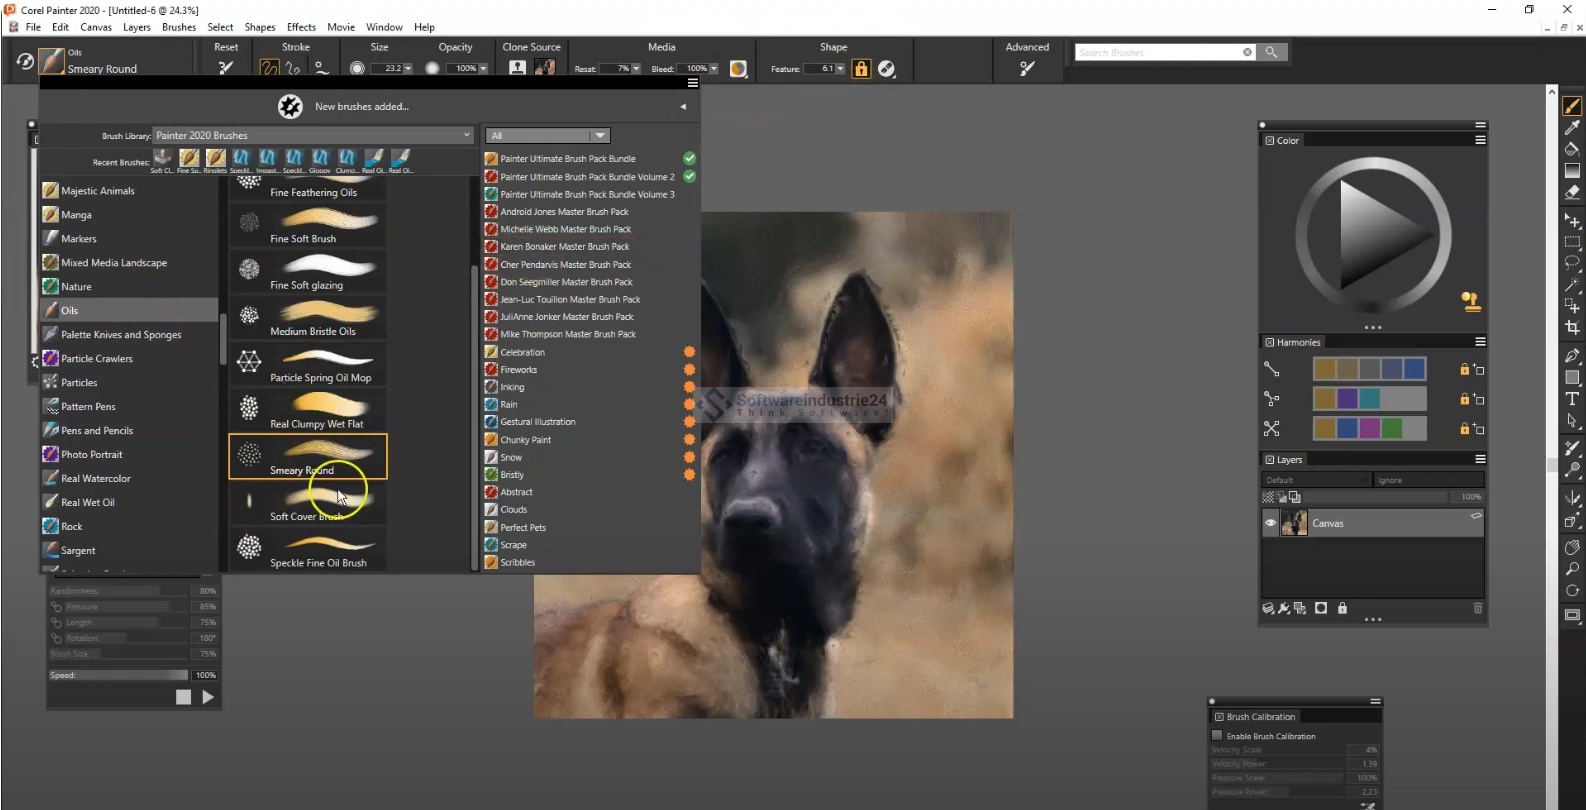Image resolution: width=1586 pixels, height=810 pixels.
Task: Select the Text tool
Action: 1572,399
